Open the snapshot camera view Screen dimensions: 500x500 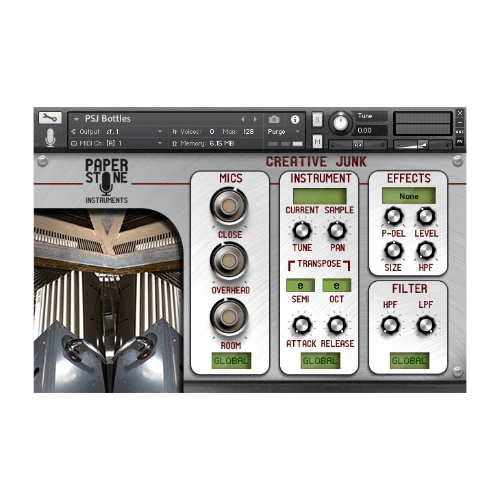pyautogui.click(x=274, y=119)
